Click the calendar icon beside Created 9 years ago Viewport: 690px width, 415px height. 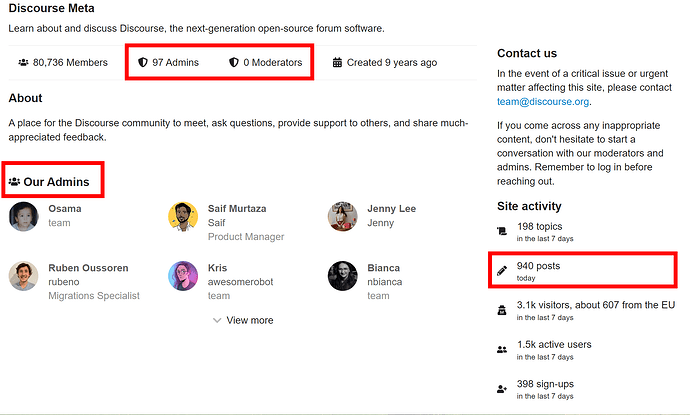click(337, 62)
